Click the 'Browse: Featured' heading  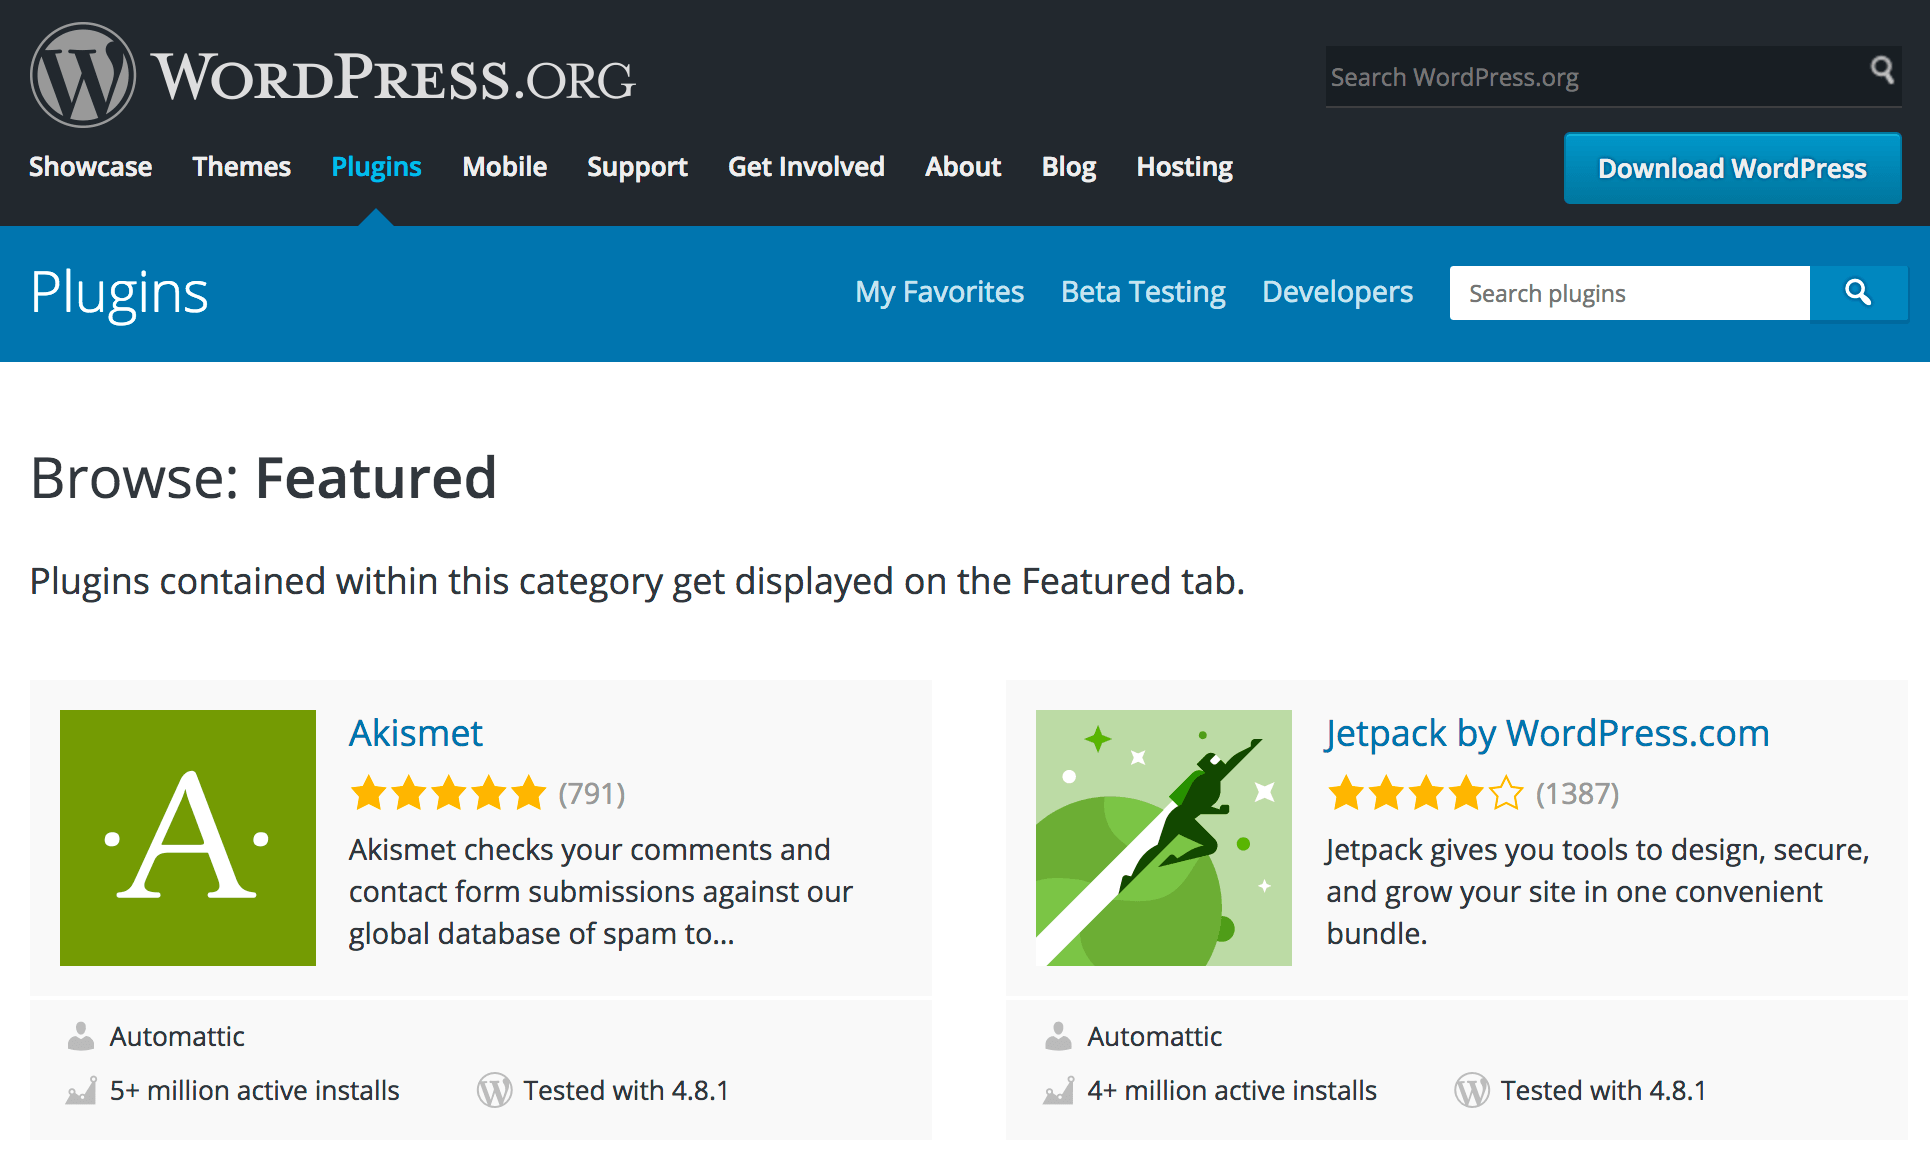click(263, 477)
